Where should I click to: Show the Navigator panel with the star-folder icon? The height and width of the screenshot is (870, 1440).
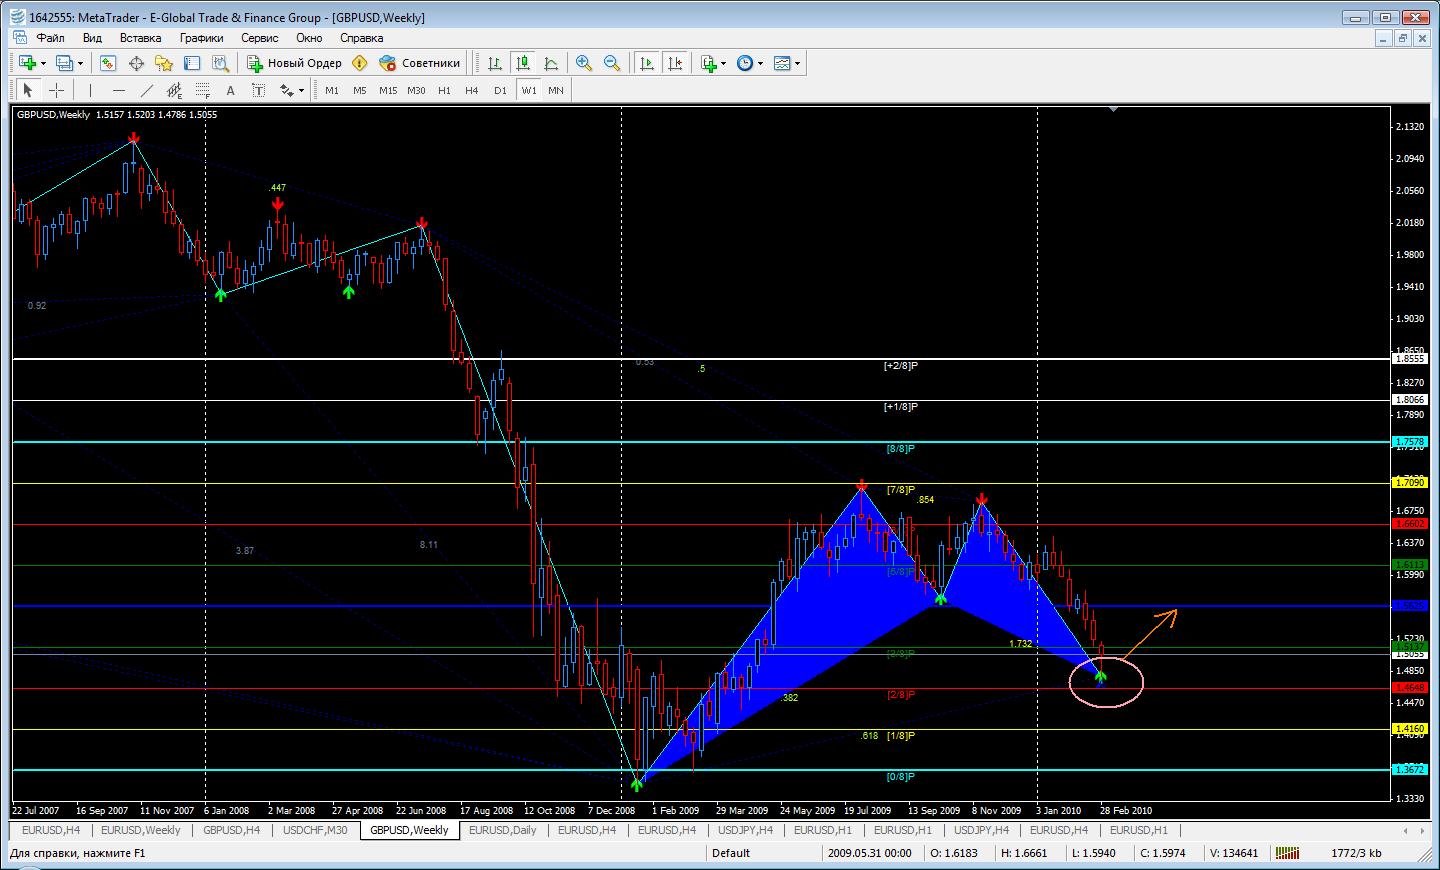tap(164, 63)
